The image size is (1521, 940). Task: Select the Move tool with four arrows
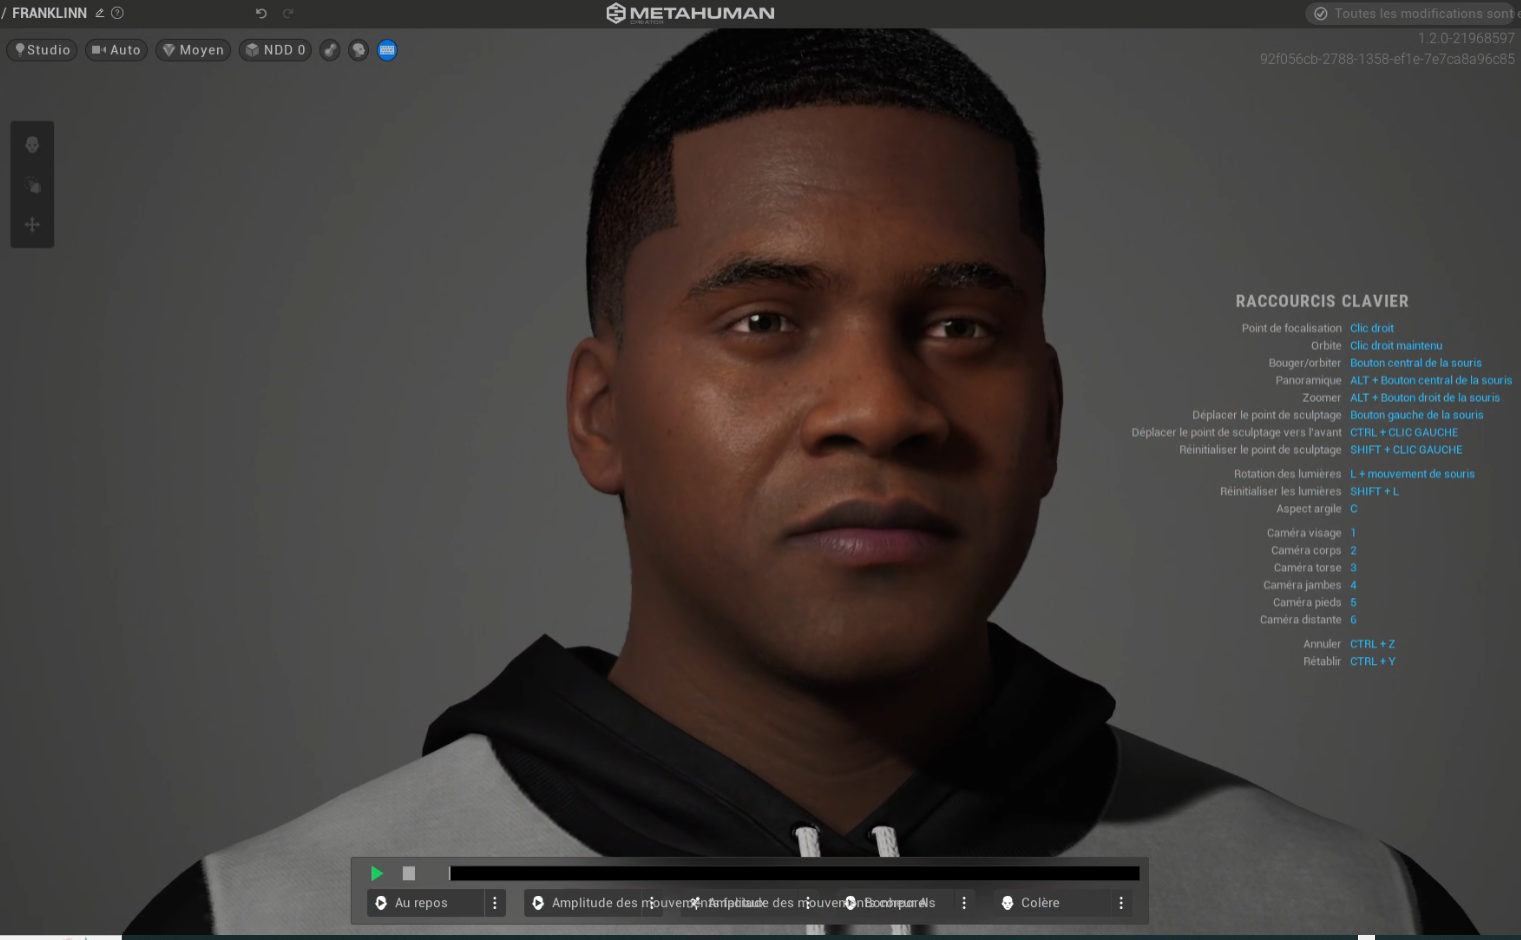click(32, 225)
